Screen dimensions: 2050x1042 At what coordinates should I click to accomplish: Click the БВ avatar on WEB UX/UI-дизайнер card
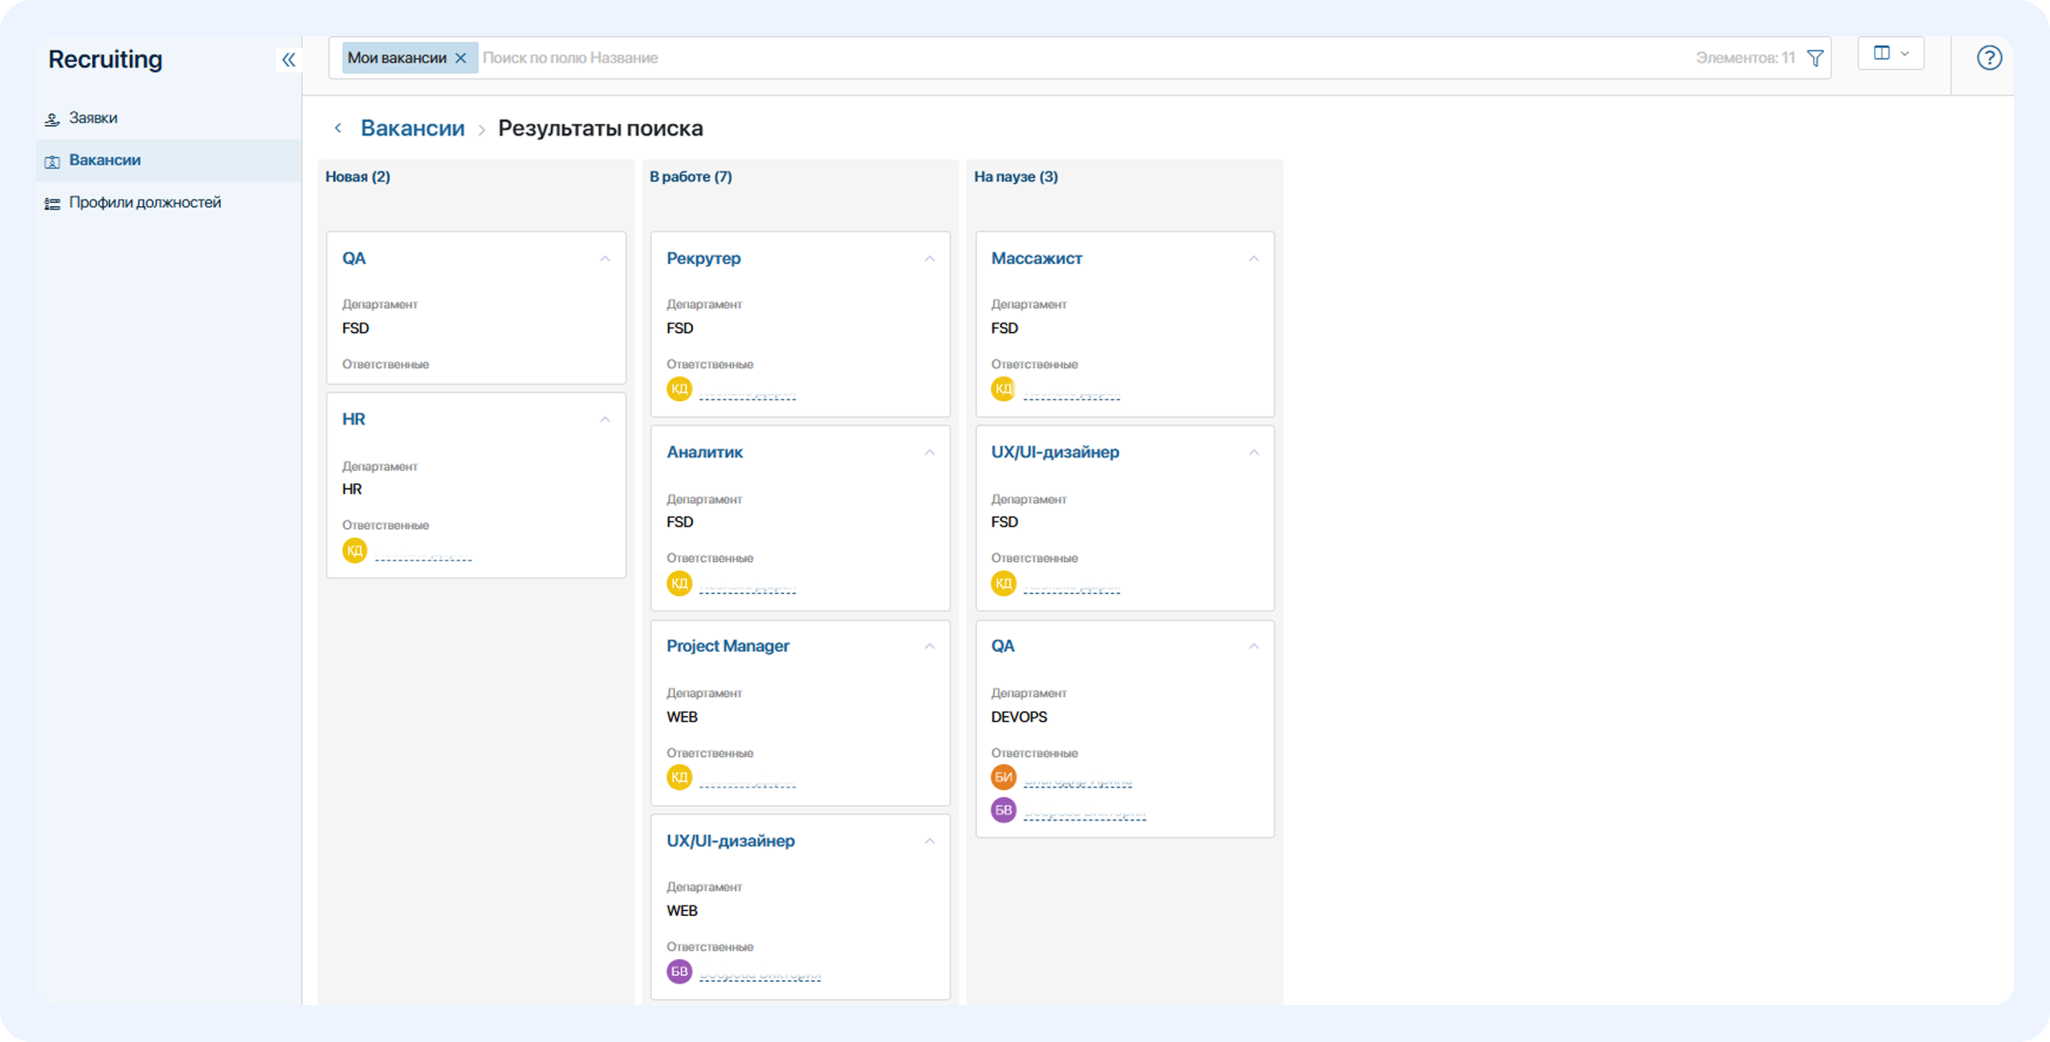[679, 971]
